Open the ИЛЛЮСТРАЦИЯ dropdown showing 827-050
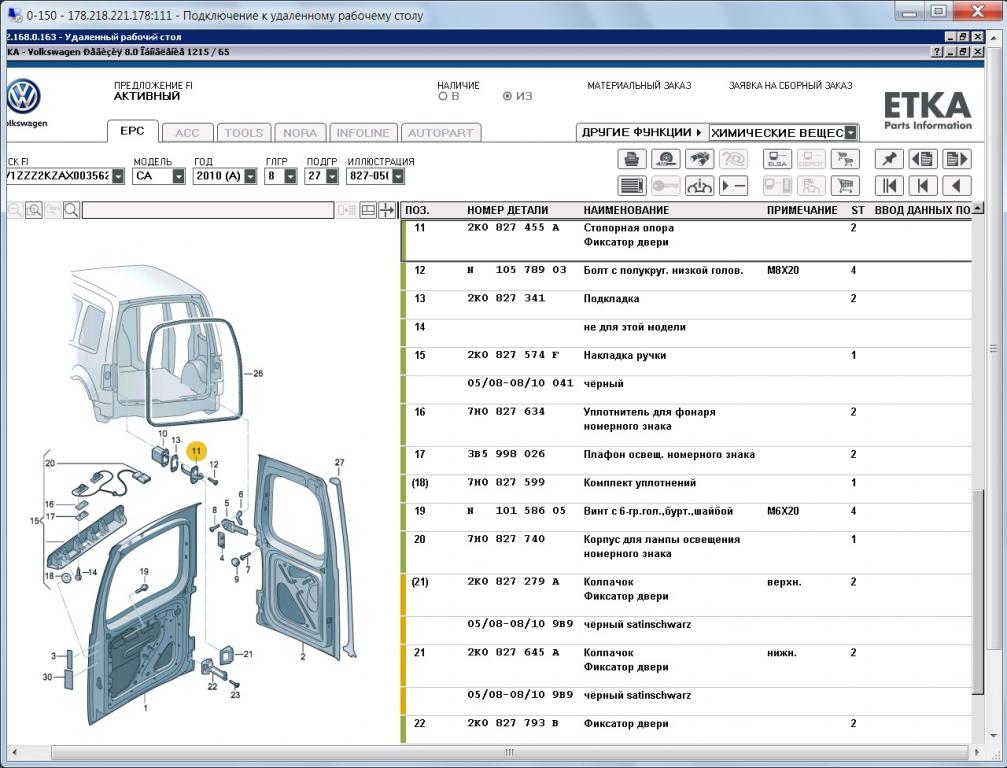The width and height of the screenshot is (1007, 768). click(x=398, y=176)
